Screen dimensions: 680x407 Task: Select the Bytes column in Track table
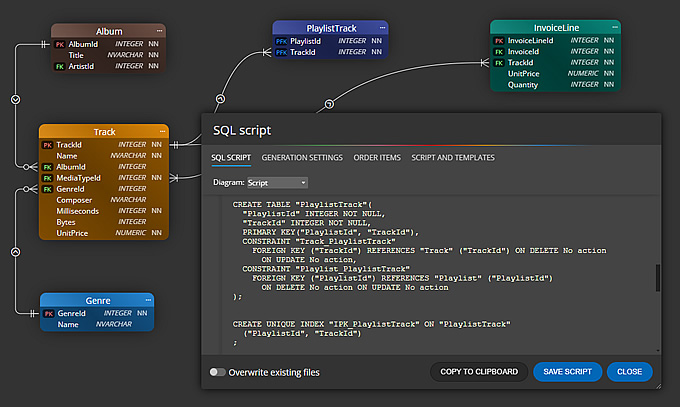pos(104,222)
